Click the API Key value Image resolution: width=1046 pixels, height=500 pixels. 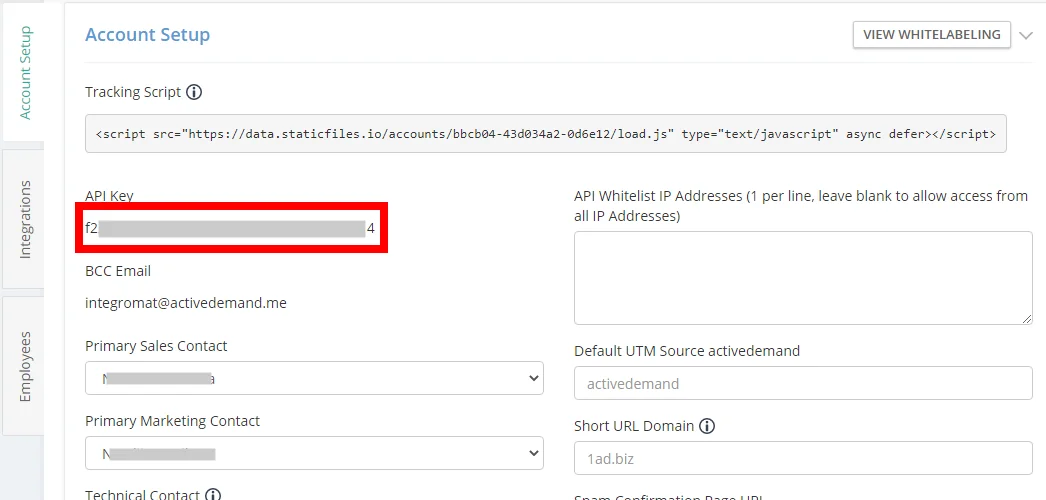(230, 229)
